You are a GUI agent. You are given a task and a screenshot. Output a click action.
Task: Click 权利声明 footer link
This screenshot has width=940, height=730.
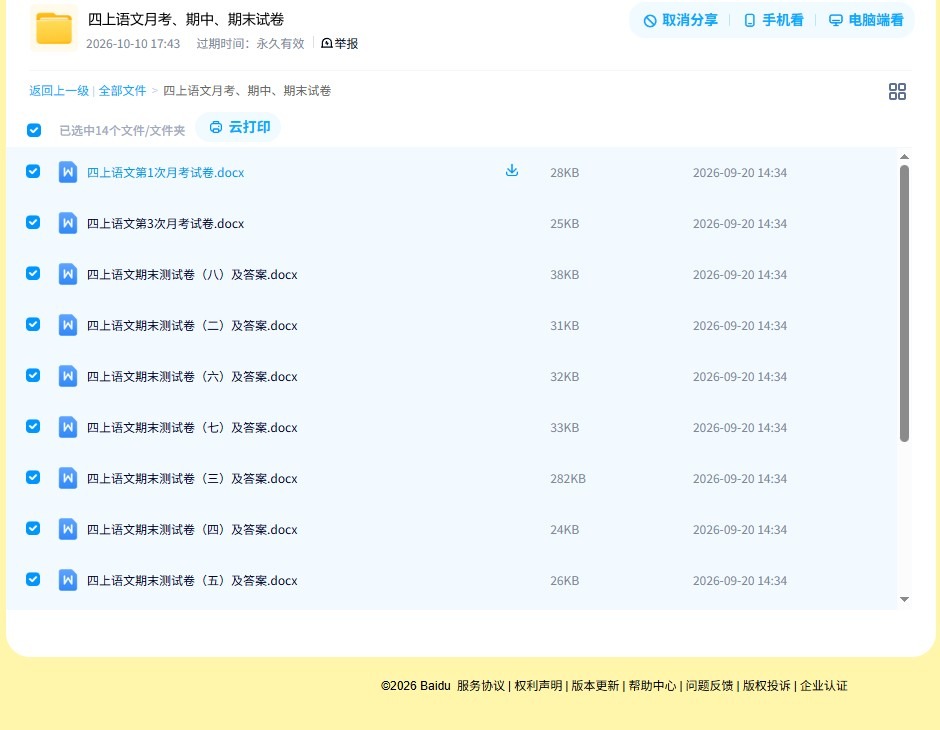(x=538, y=686)
